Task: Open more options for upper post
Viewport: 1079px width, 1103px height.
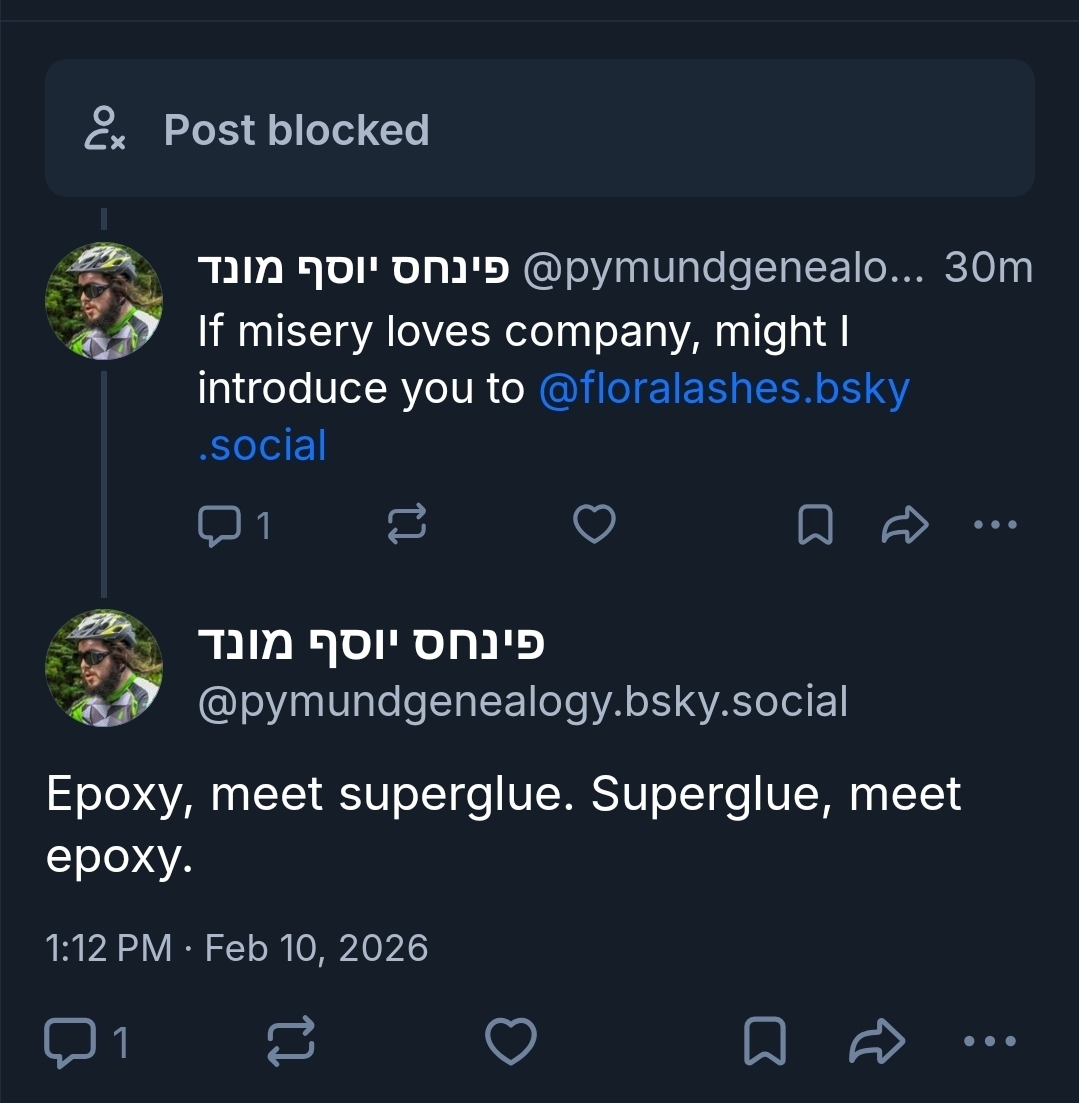Action: (x=995, y=524)
